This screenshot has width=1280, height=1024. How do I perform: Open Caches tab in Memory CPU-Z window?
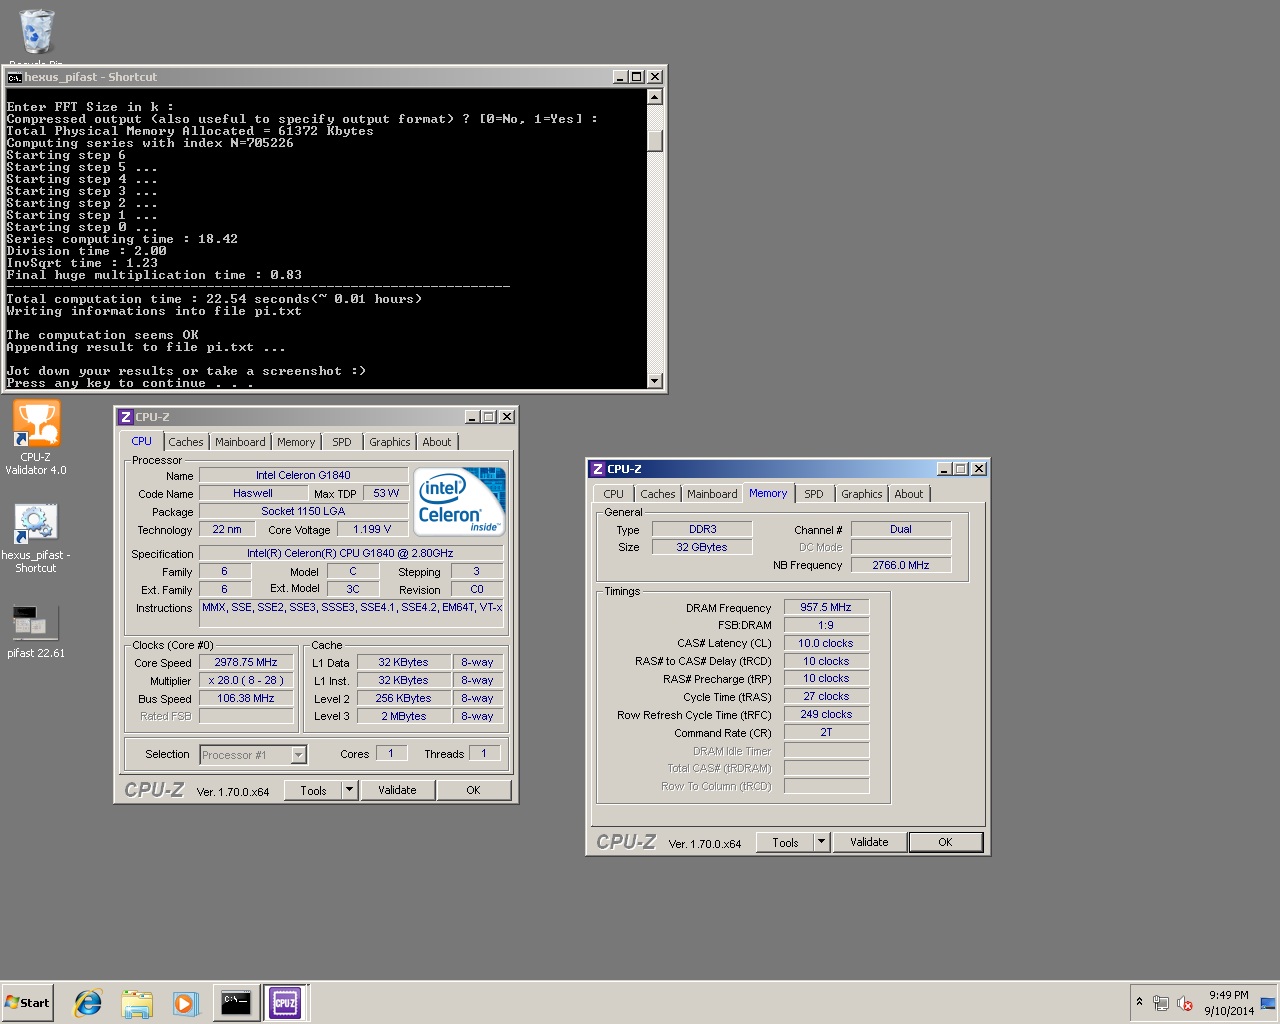coord(658,494)
